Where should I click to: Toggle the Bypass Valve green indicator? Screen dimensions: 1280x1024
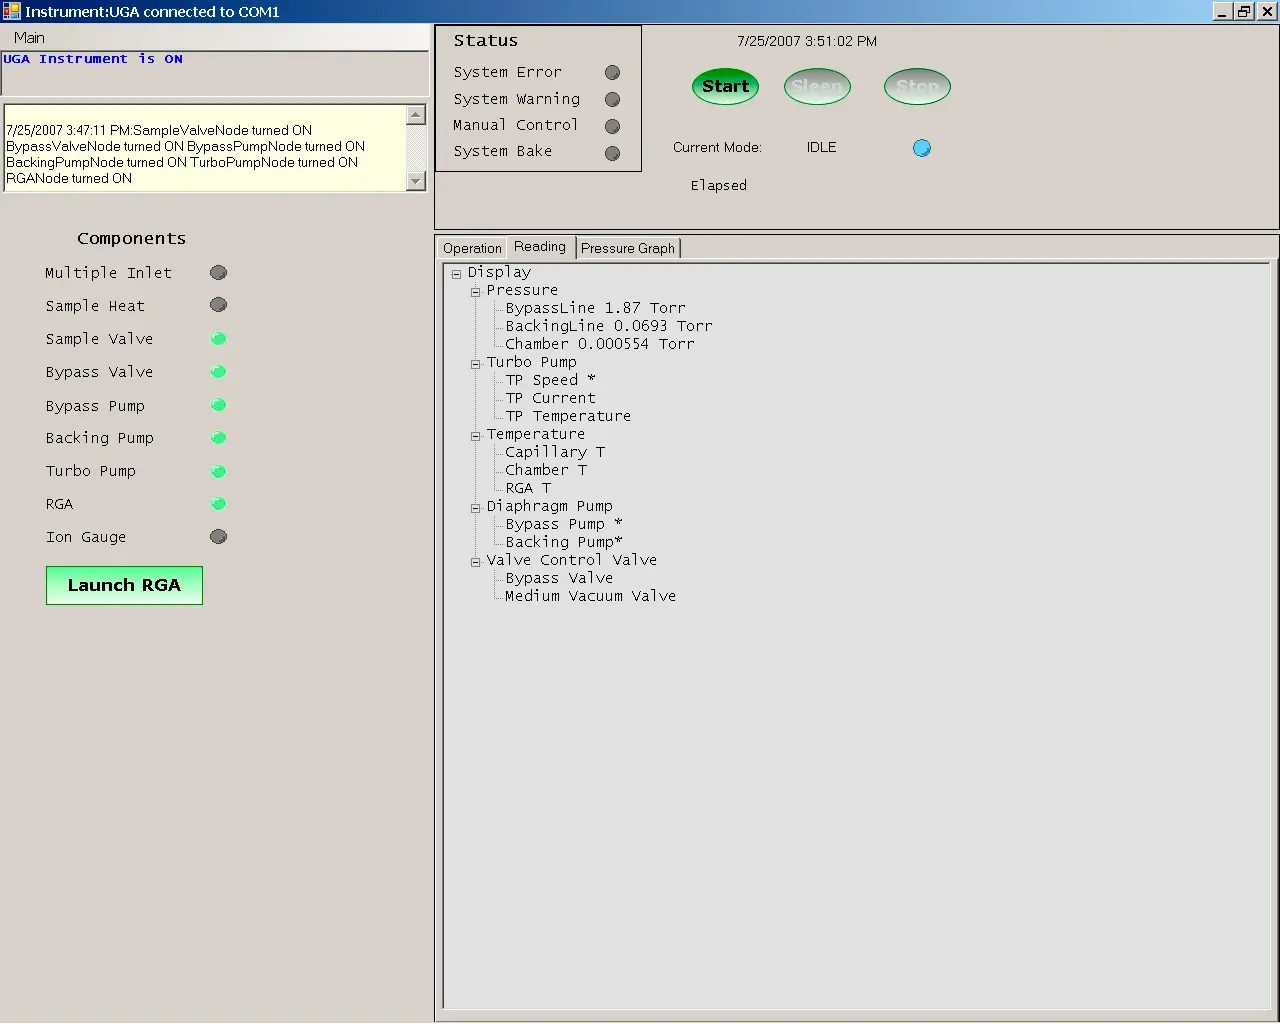point(218,372)
